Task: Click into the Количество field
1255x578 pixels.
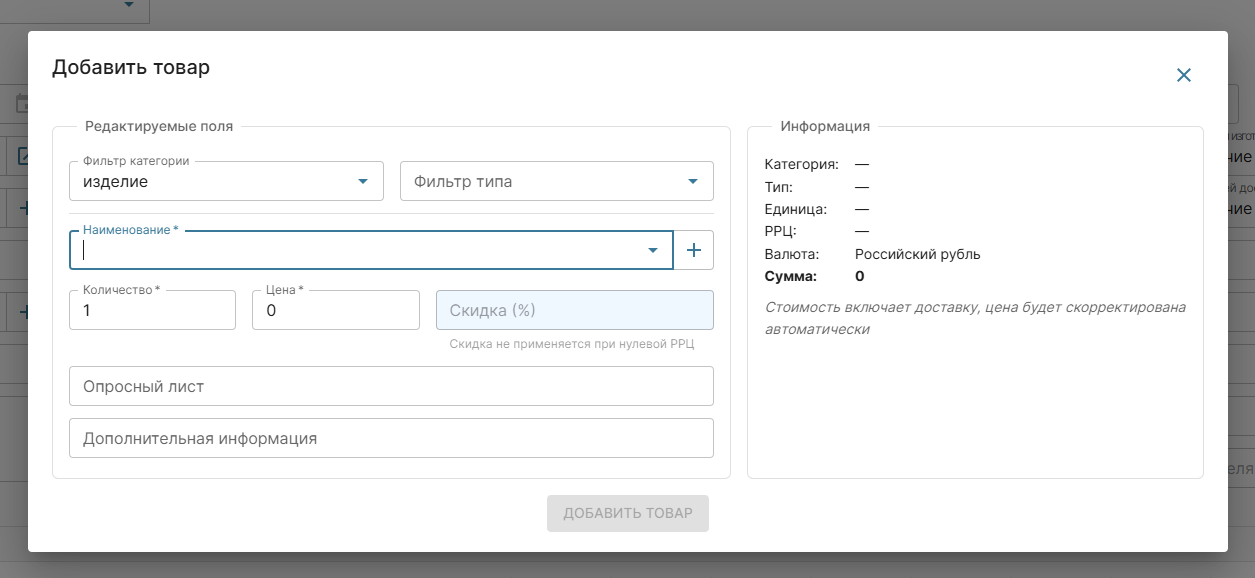Action: tap(152, 311)
